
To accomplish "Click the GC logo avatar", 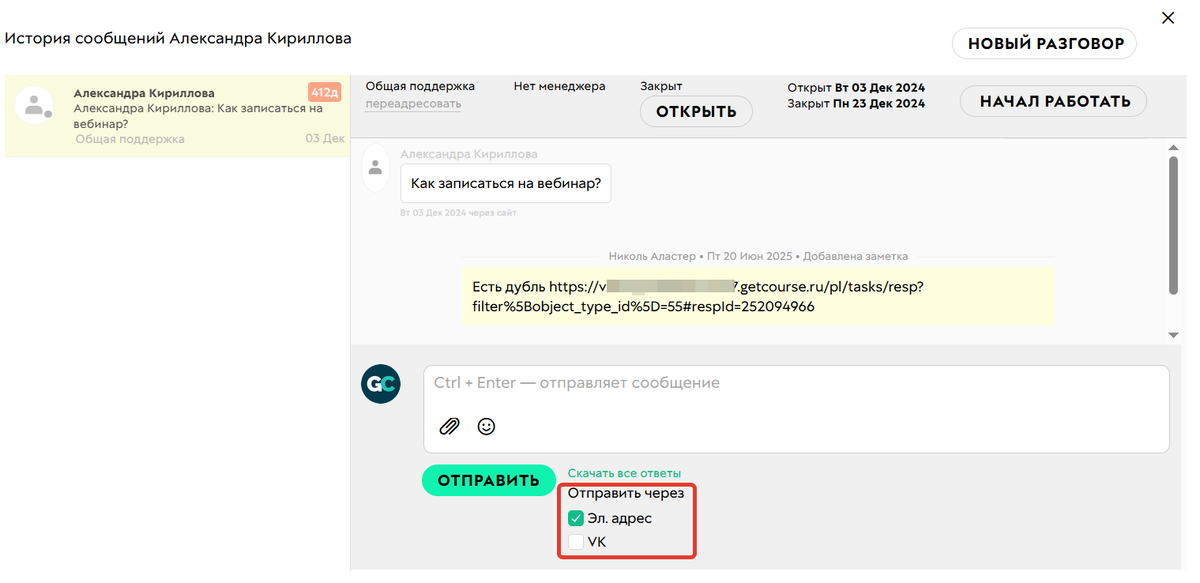I will pos(380,384).
